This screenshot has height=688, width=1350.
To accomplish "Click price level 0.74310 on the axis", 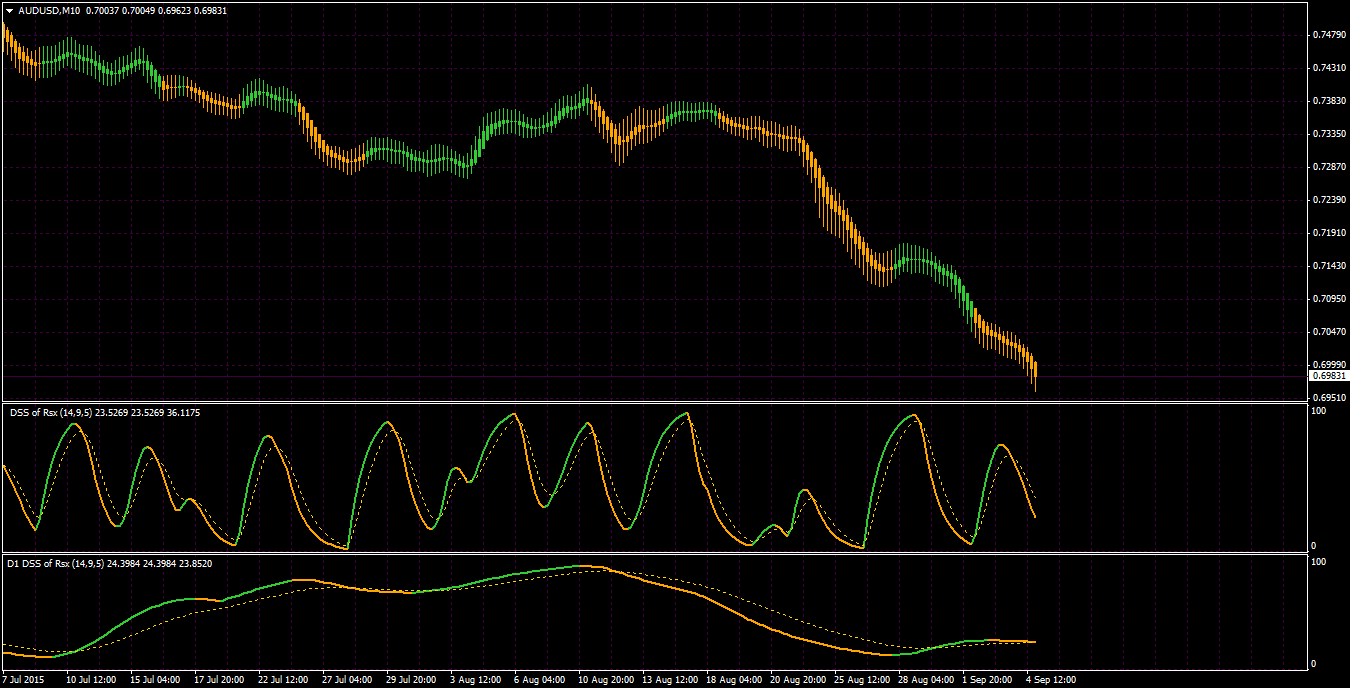I will [x=1328, y=68].
